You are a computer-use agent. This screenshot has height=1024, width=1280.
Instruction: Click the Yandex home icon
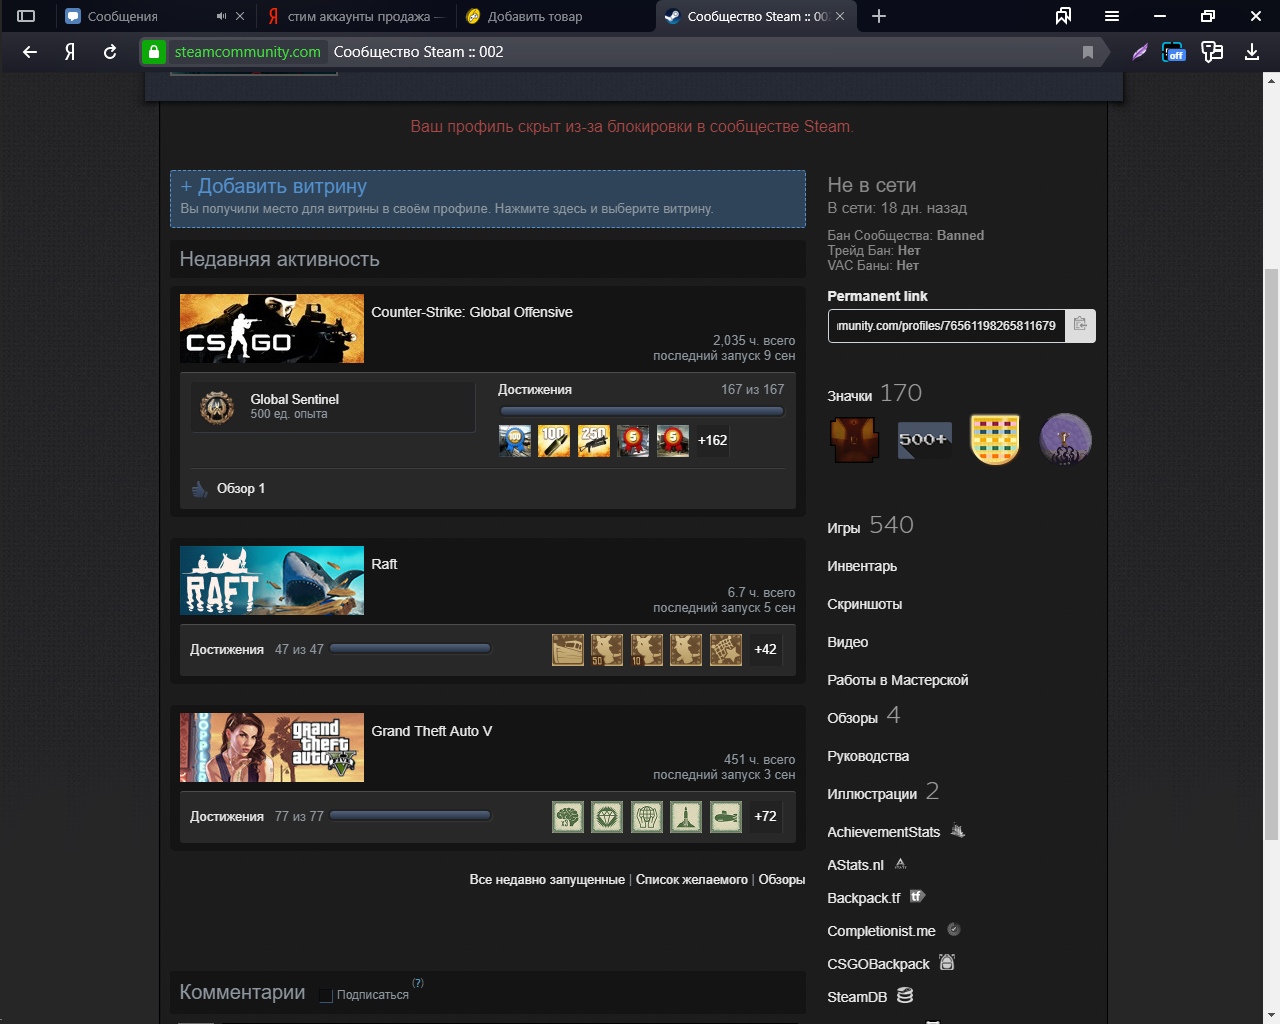point(70,52)
